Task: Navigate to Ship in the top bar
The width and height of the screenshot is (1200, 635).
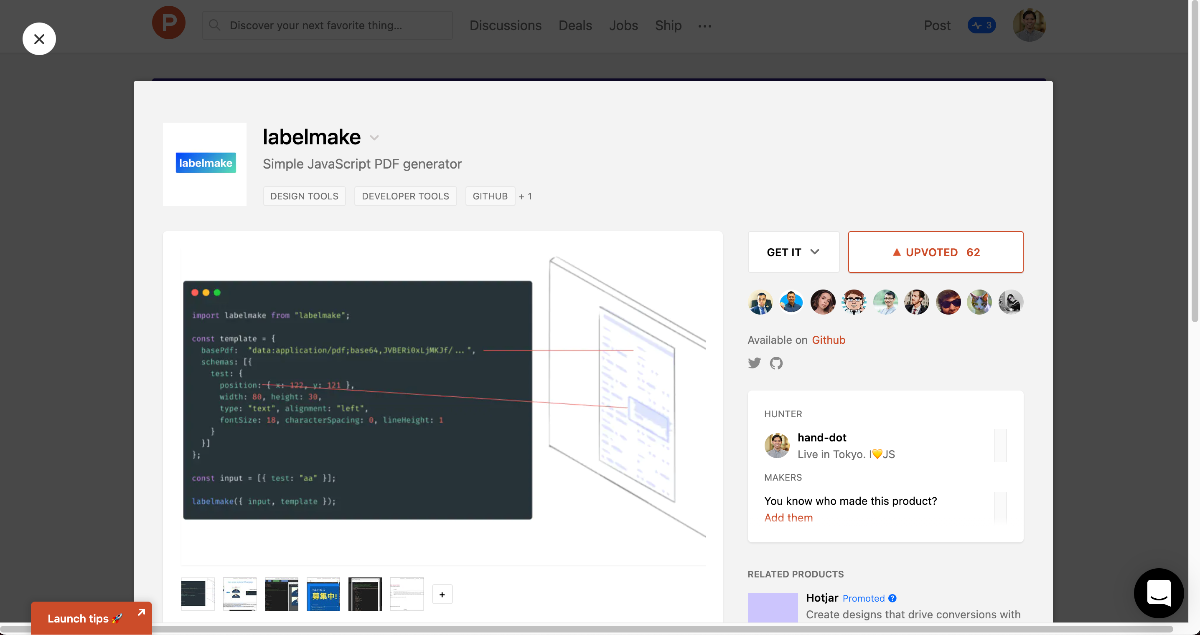Action: coord(668,25)
